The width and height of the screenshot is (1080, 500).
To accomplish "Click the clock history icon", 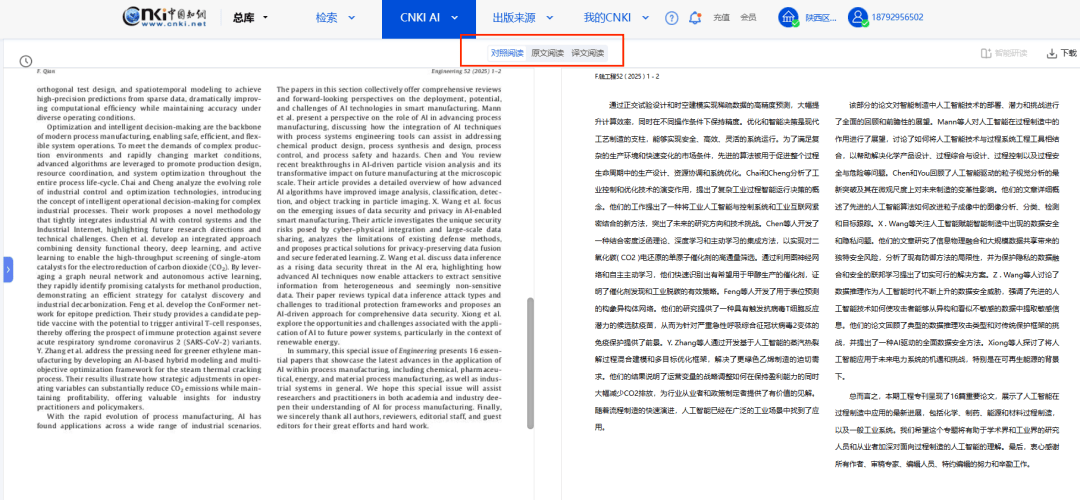I will point(26,62).
